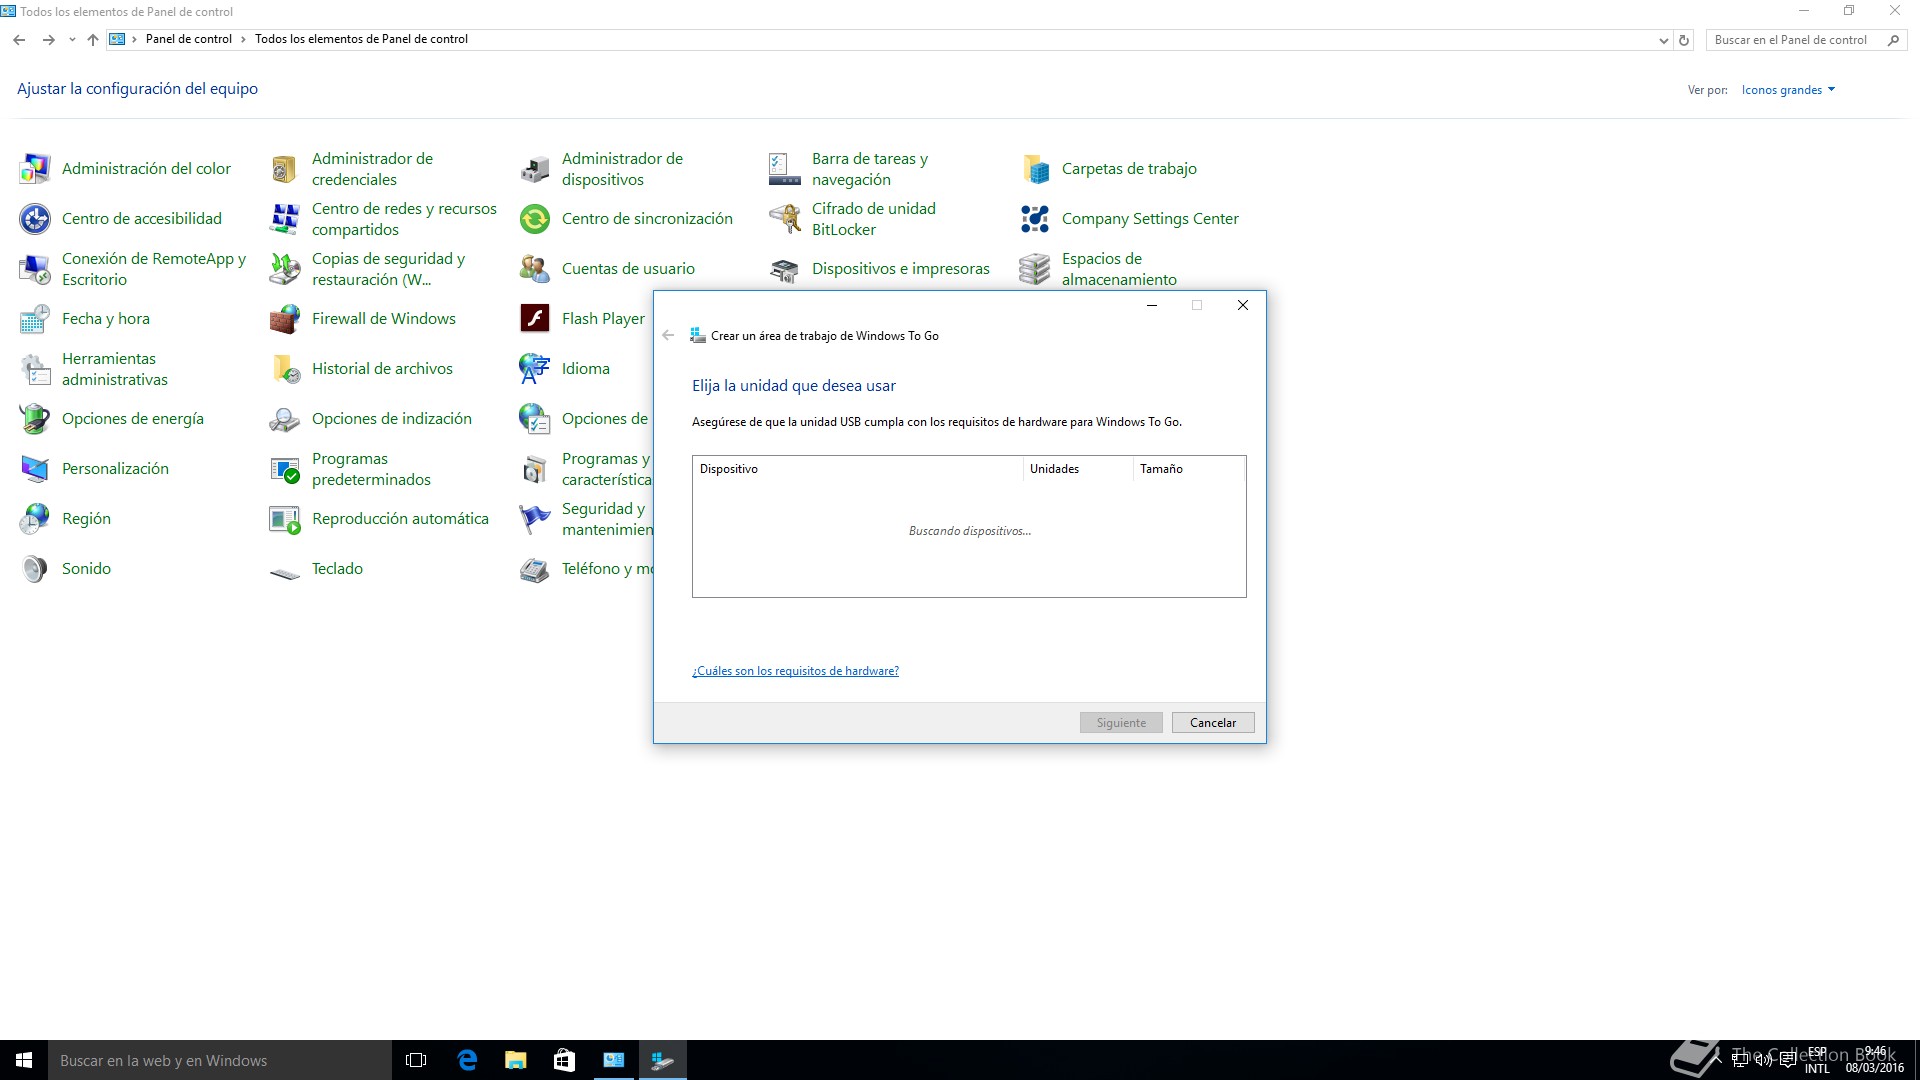Open Centro de accesibilidad icon
The image size is (1920, 1080).
pos(35,219)
